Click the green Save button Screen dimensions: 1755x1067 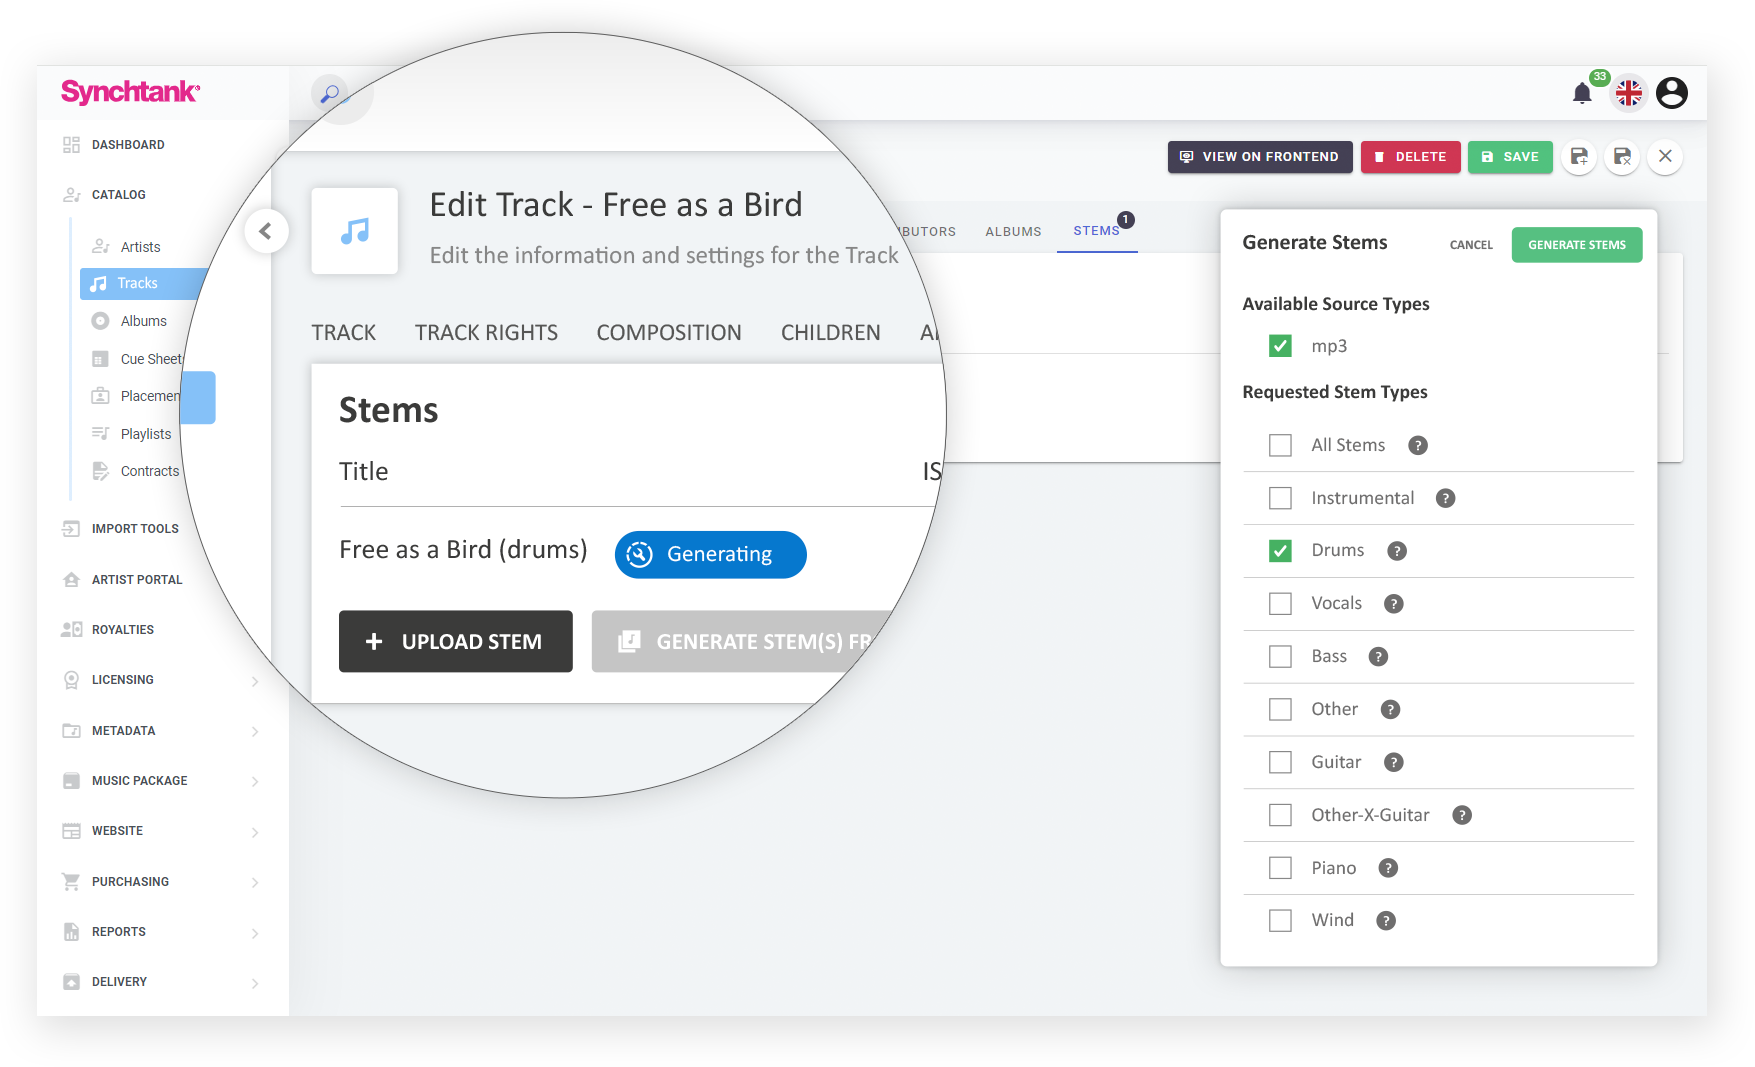click(x=1510, y=157)
